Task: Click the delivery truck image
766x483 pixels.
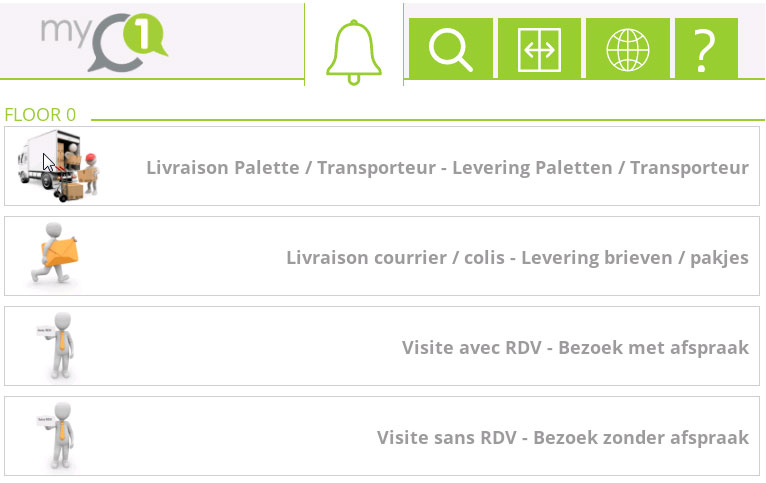Action: coord(58,166)
